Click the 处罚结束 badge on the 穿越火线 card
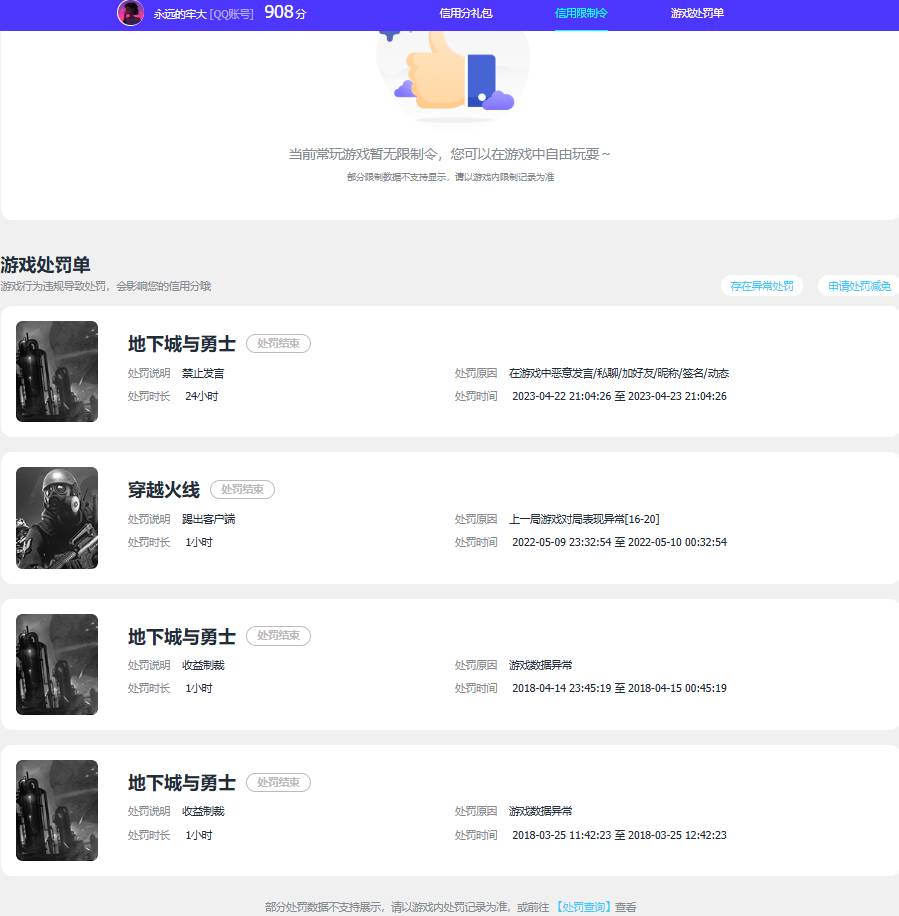Viewport: 899px width, 916px height. click(x=242, y=489)
